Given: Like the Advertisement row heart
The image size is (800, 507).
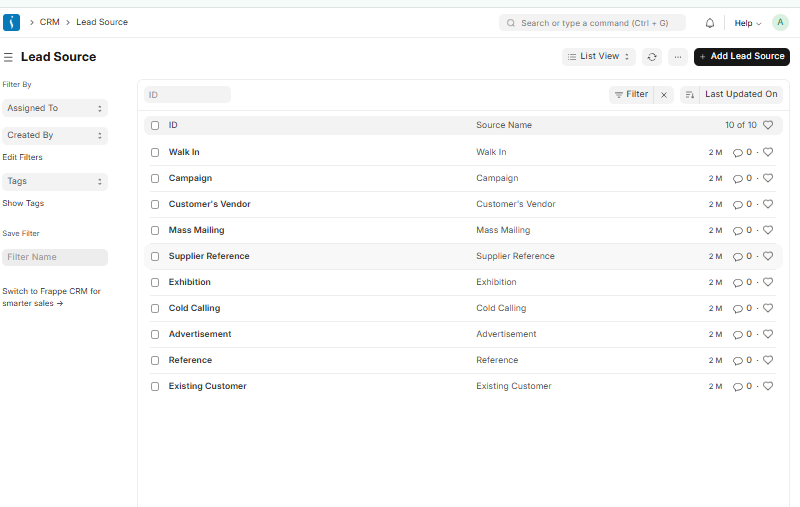Looking at the screenshot, I should tap(768, 334).
